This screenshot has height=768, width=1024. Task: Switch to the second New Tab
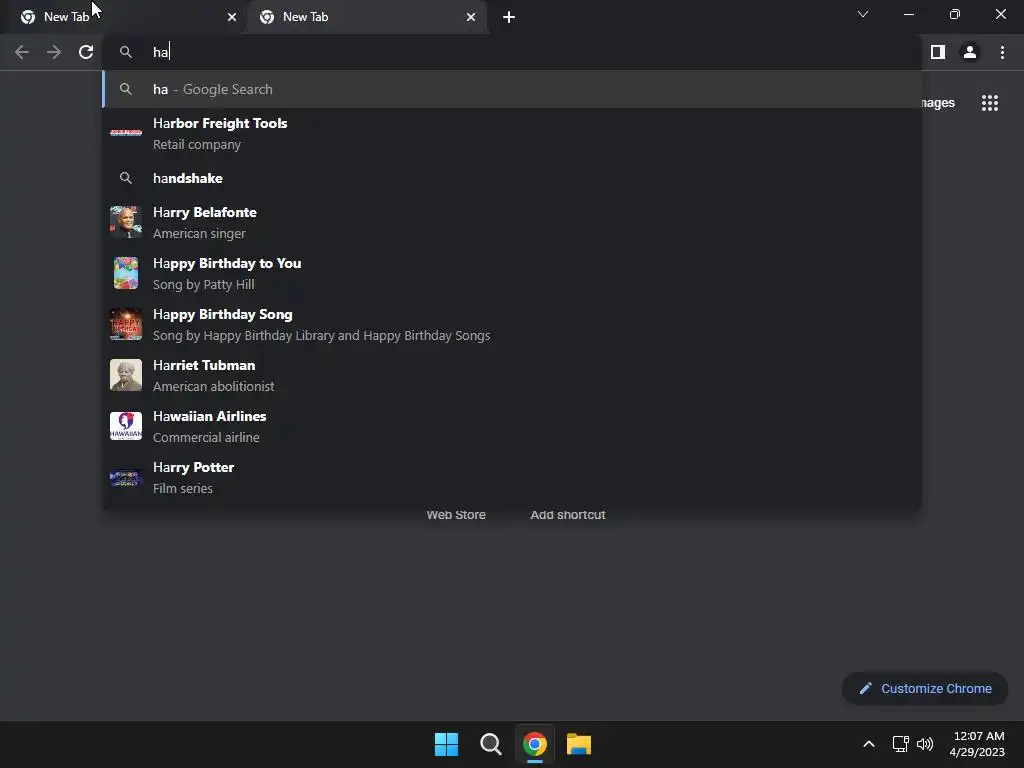click(x=368, y=17)
